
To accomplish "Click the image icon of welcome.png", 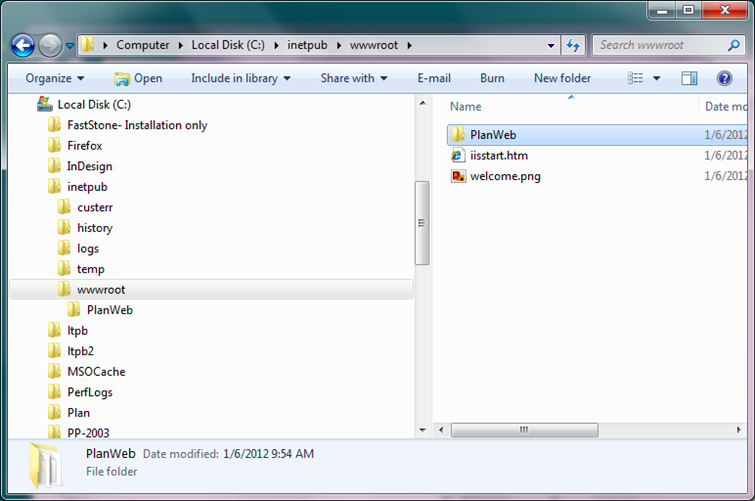I will click(x=458, y=176).
